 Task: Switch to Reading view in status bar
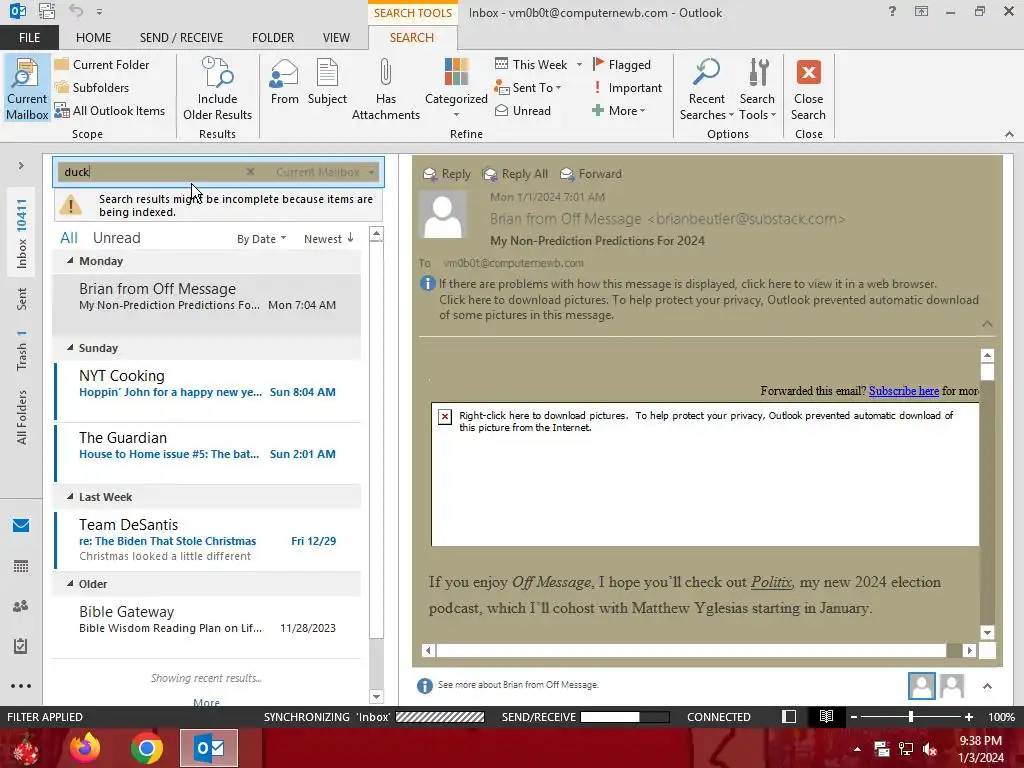[826, 716]
